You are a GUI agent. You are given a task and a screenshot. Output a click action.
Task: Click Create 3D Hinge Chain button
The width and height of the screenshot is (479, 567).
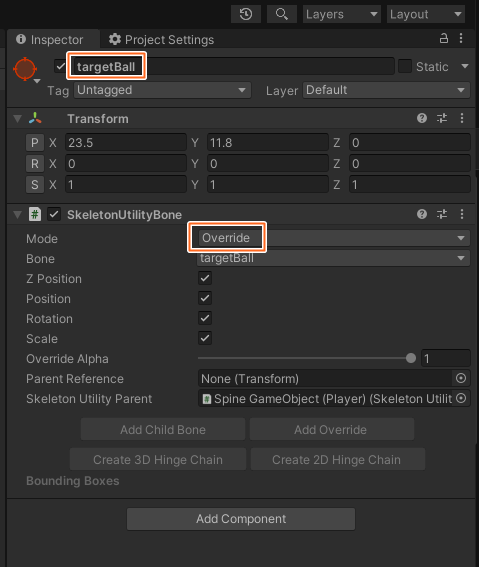158,459
